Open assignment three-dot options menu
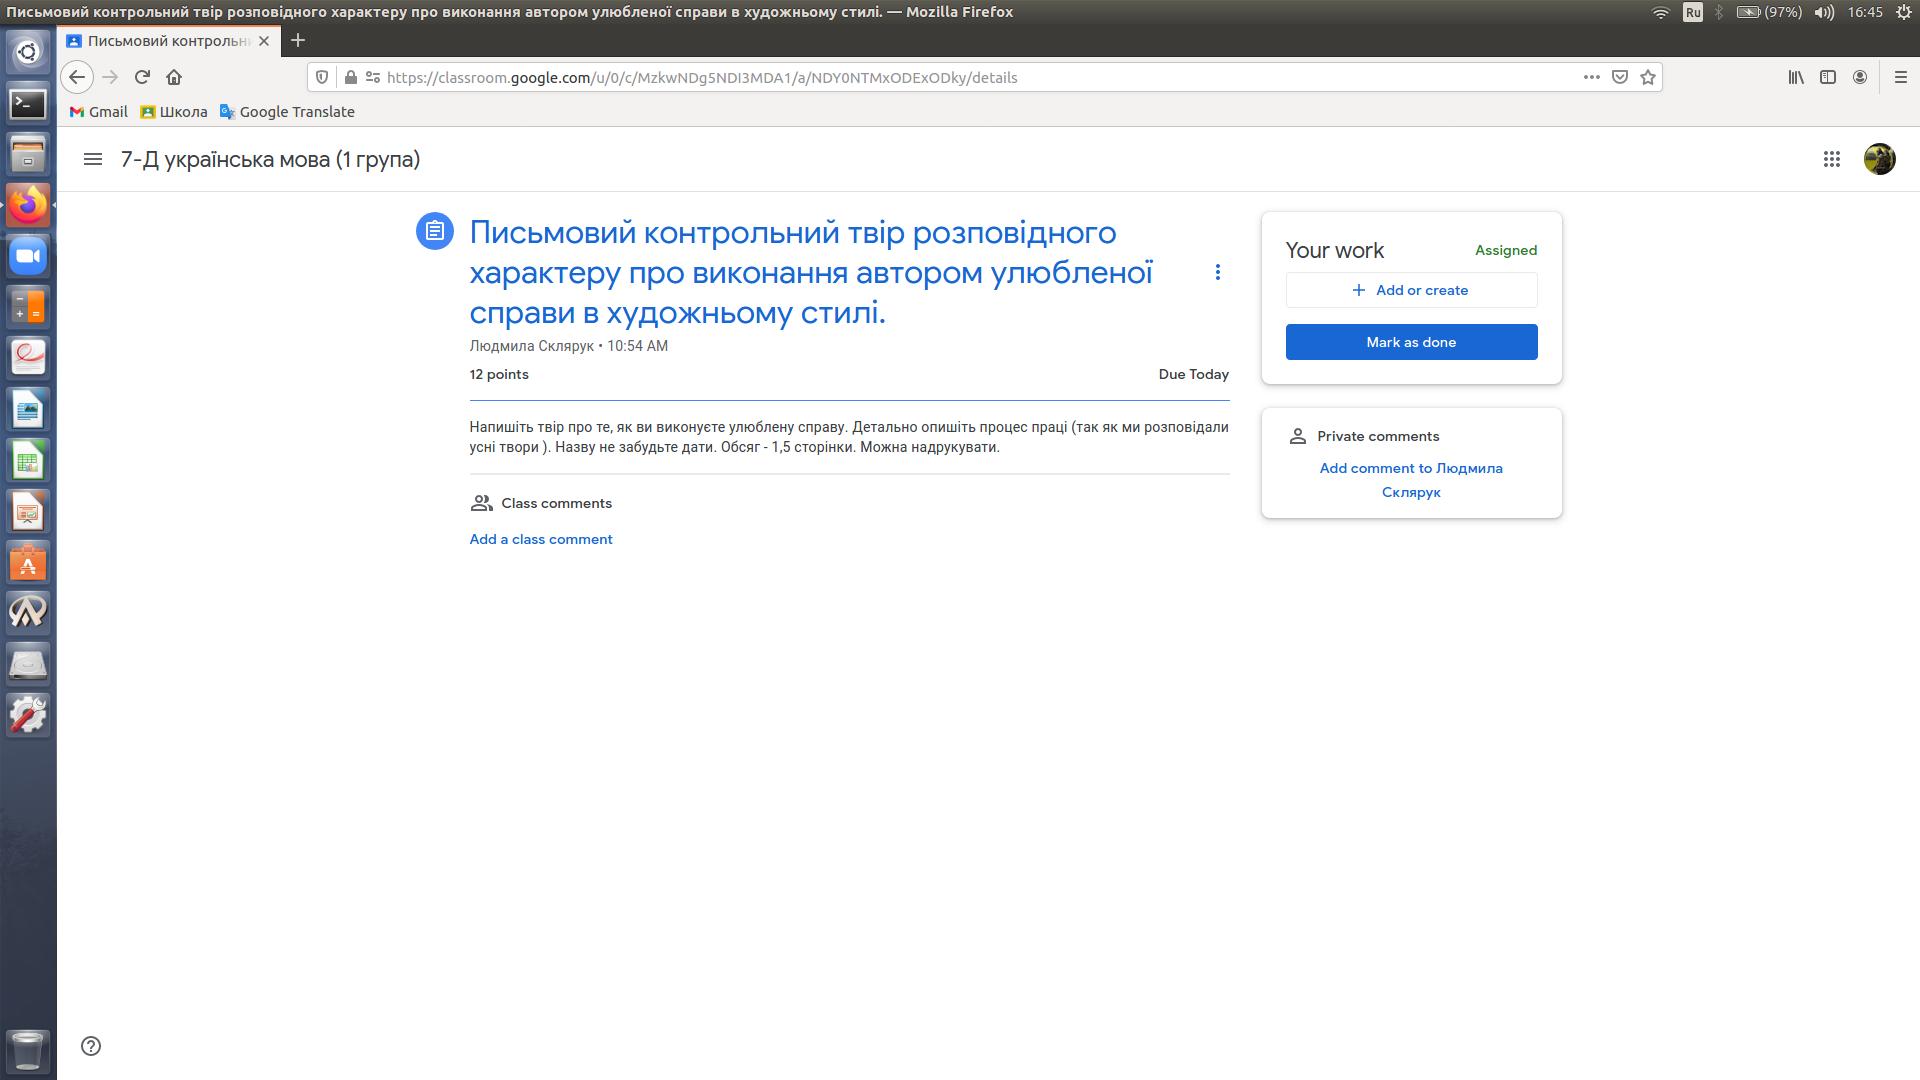The width and height of the screenshot is (1920, 1080). click(x=1217, y=272)
